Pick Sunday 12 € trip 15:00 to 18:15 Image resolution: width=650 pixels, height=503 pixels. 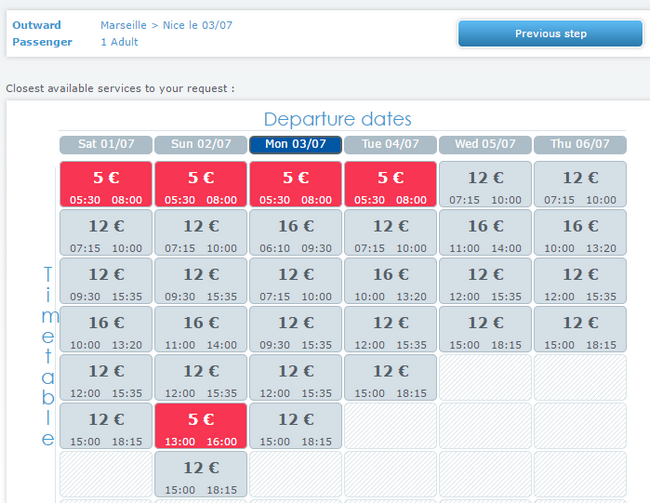pos(201,474)
